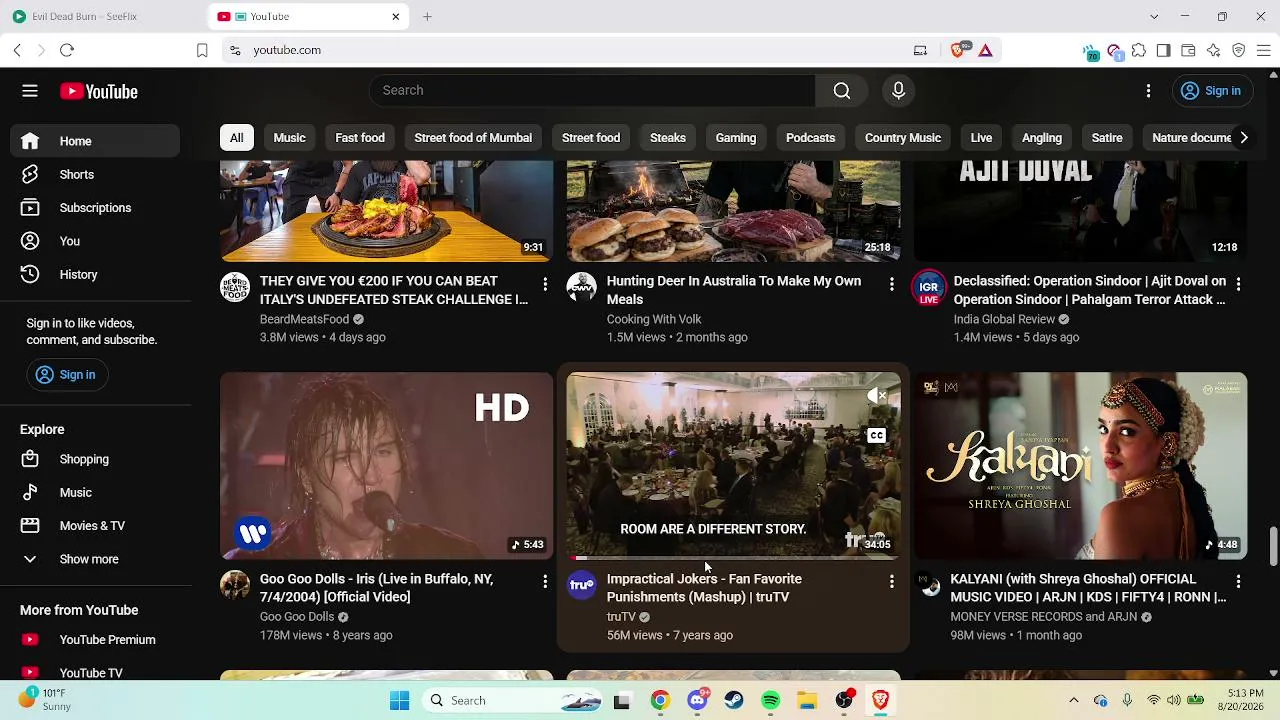
Task: Open the Goo Goo Dolls HD thumbnail
Action: click(387, 466)
